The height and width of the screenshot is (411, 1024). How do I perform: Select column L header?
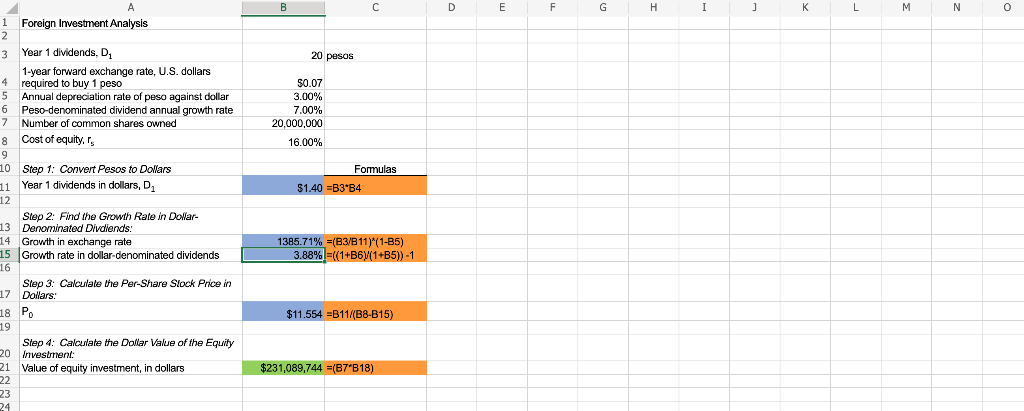coord(856,8)
